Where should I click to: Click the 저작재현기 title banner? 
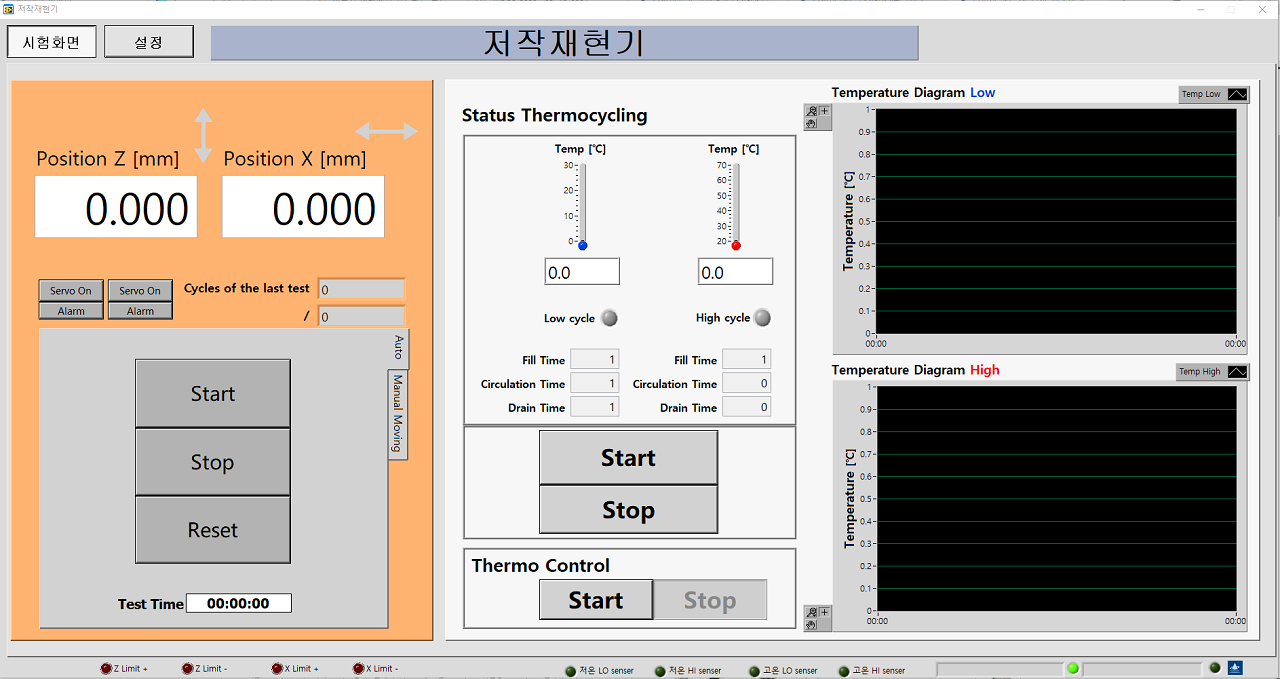pyautogui.click(x=564, y=43)
